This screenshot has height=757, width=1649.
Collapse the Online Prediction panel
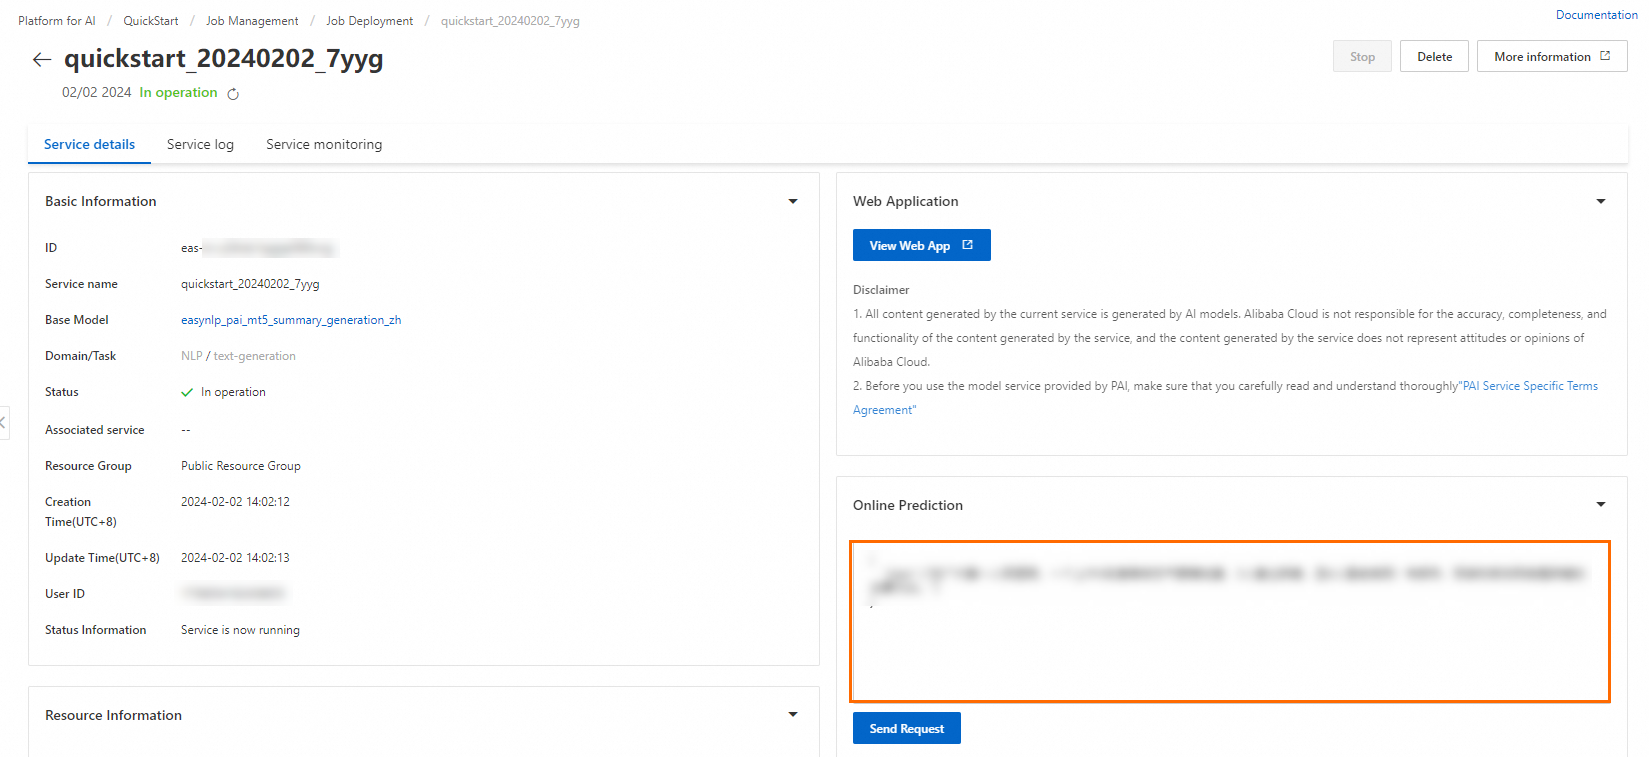coord(1601,505)
